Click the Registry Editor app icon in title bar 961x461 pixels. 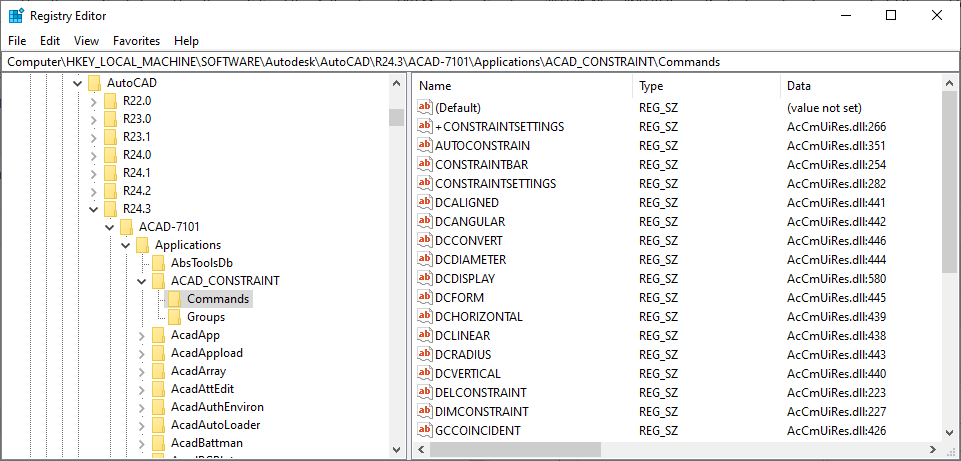pyautogui.click(x=16, y=15)
